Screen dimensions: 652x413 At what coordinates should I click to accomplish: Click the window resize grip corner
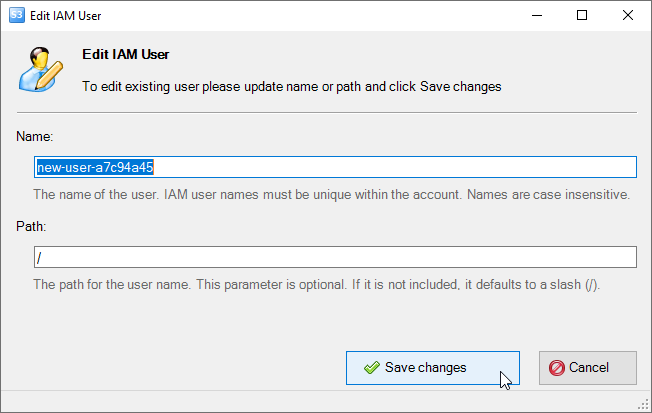click(x=644, y=405)
